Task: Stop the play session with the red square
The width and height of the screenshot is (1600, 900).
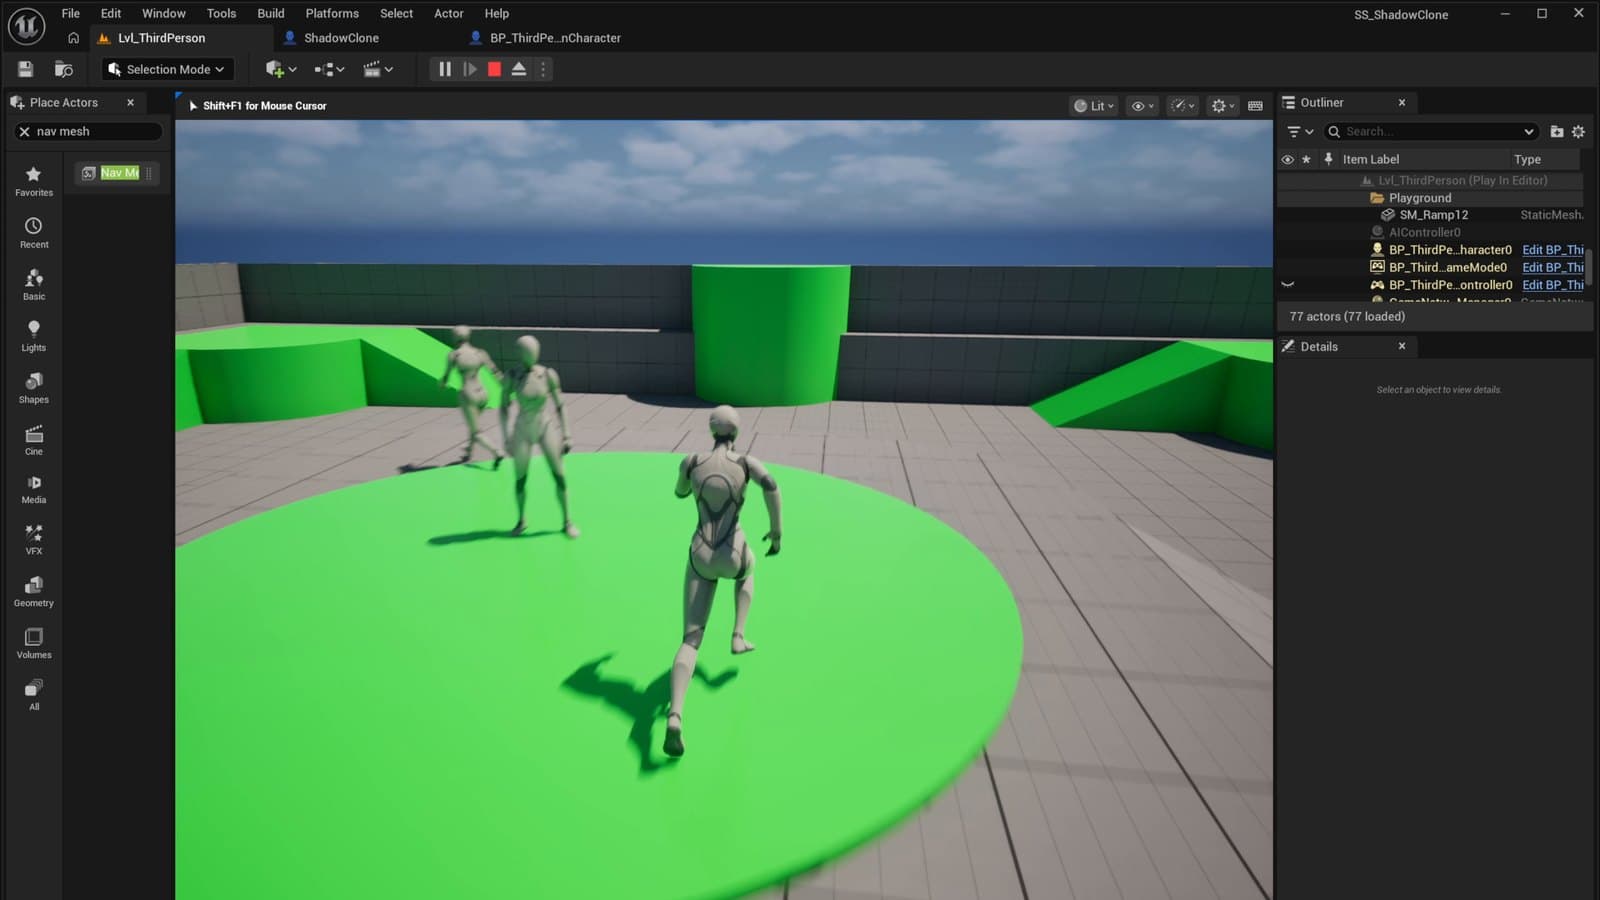Action: pos(494,69)
